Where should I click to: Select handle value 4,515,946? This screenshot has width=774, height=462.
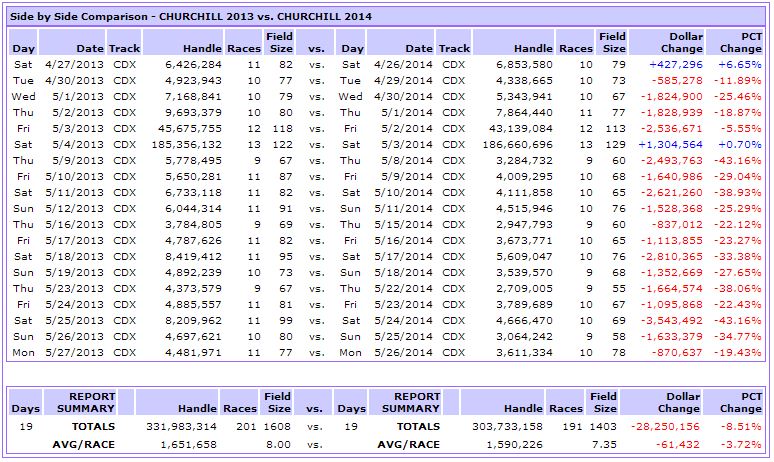coord(524,209)
